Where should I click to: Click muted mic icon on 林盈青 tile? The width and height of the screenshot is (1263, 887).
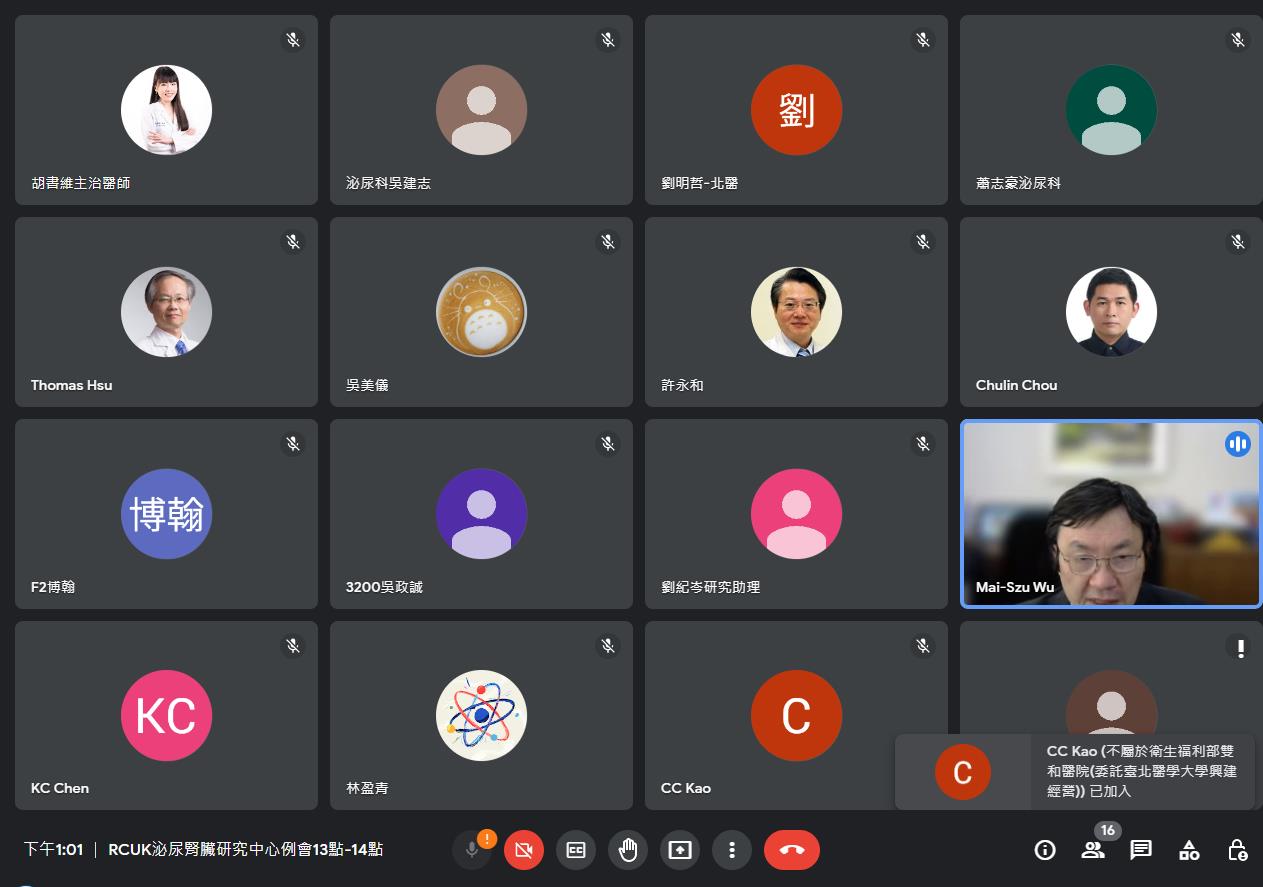[x=608, y=646]
